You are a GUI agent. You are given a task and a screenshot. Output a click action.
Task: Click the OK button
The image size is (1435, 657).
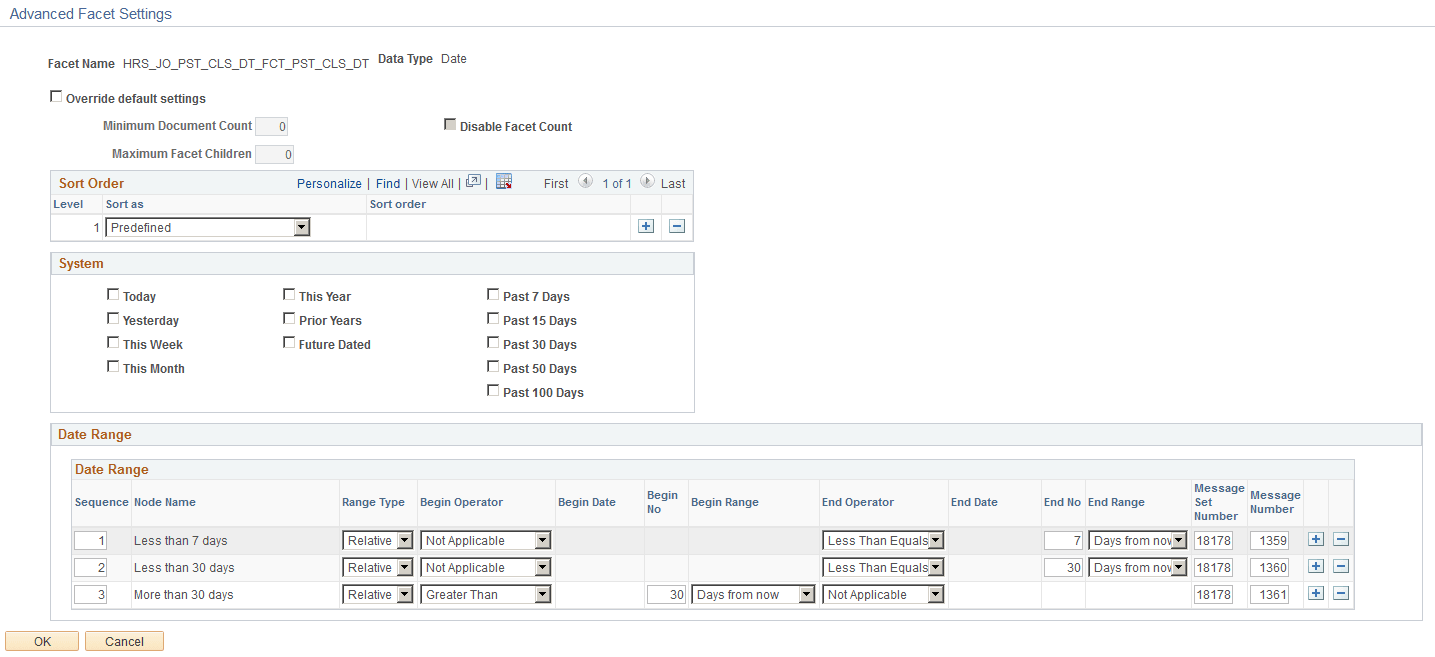pos(41,641)
